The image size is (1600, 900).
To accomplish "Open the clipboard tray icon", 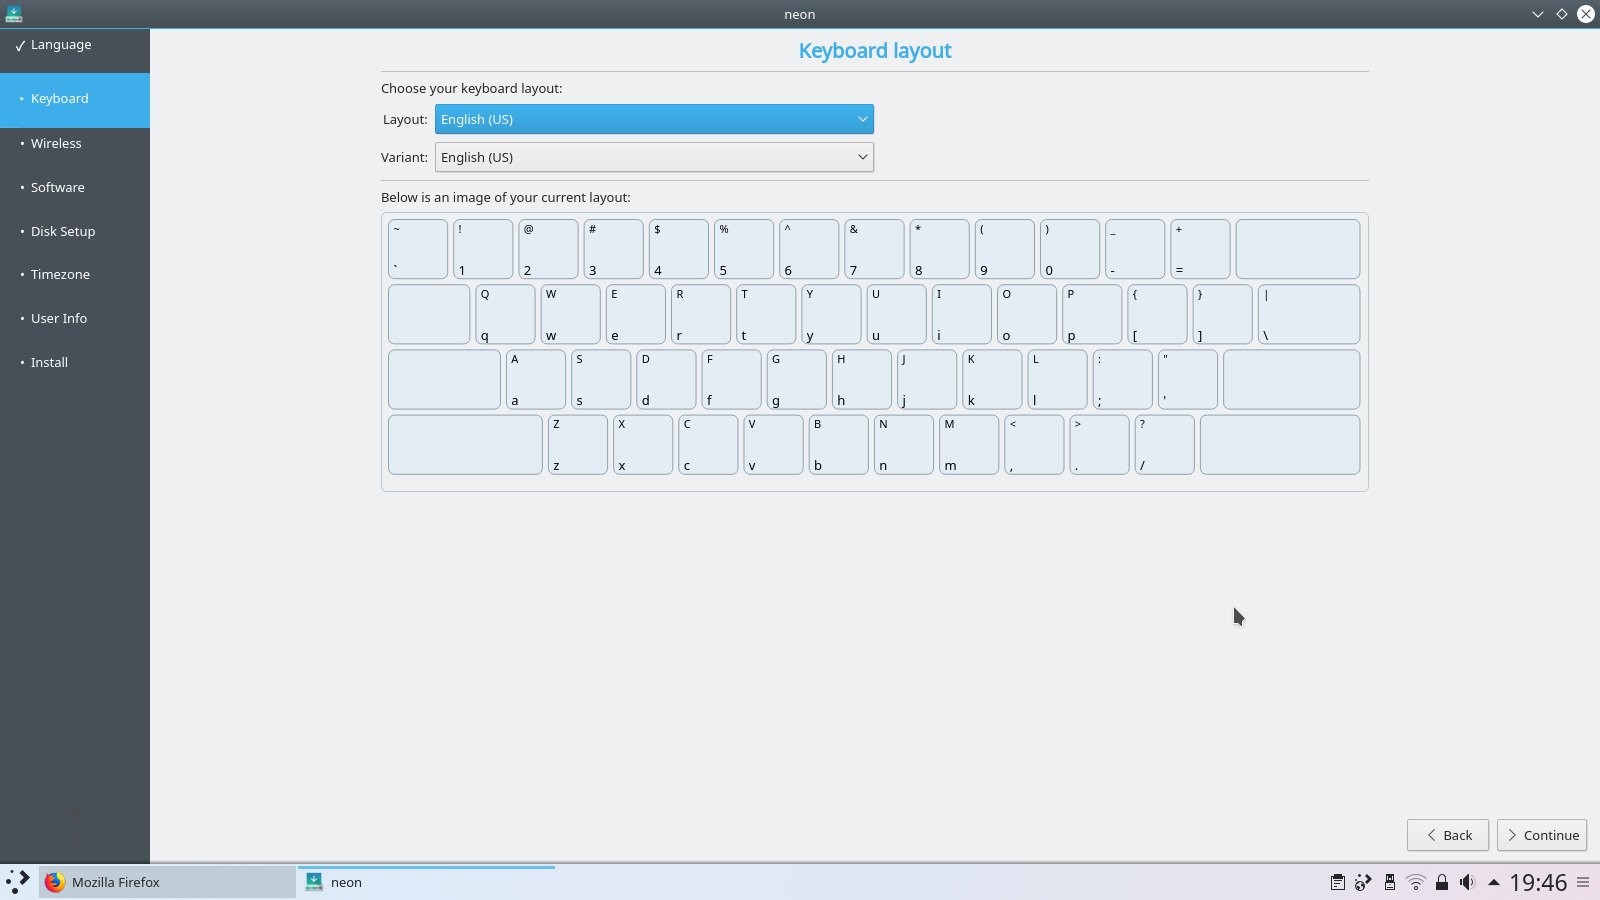I will pyautogui.click(x=1337, y=882).
